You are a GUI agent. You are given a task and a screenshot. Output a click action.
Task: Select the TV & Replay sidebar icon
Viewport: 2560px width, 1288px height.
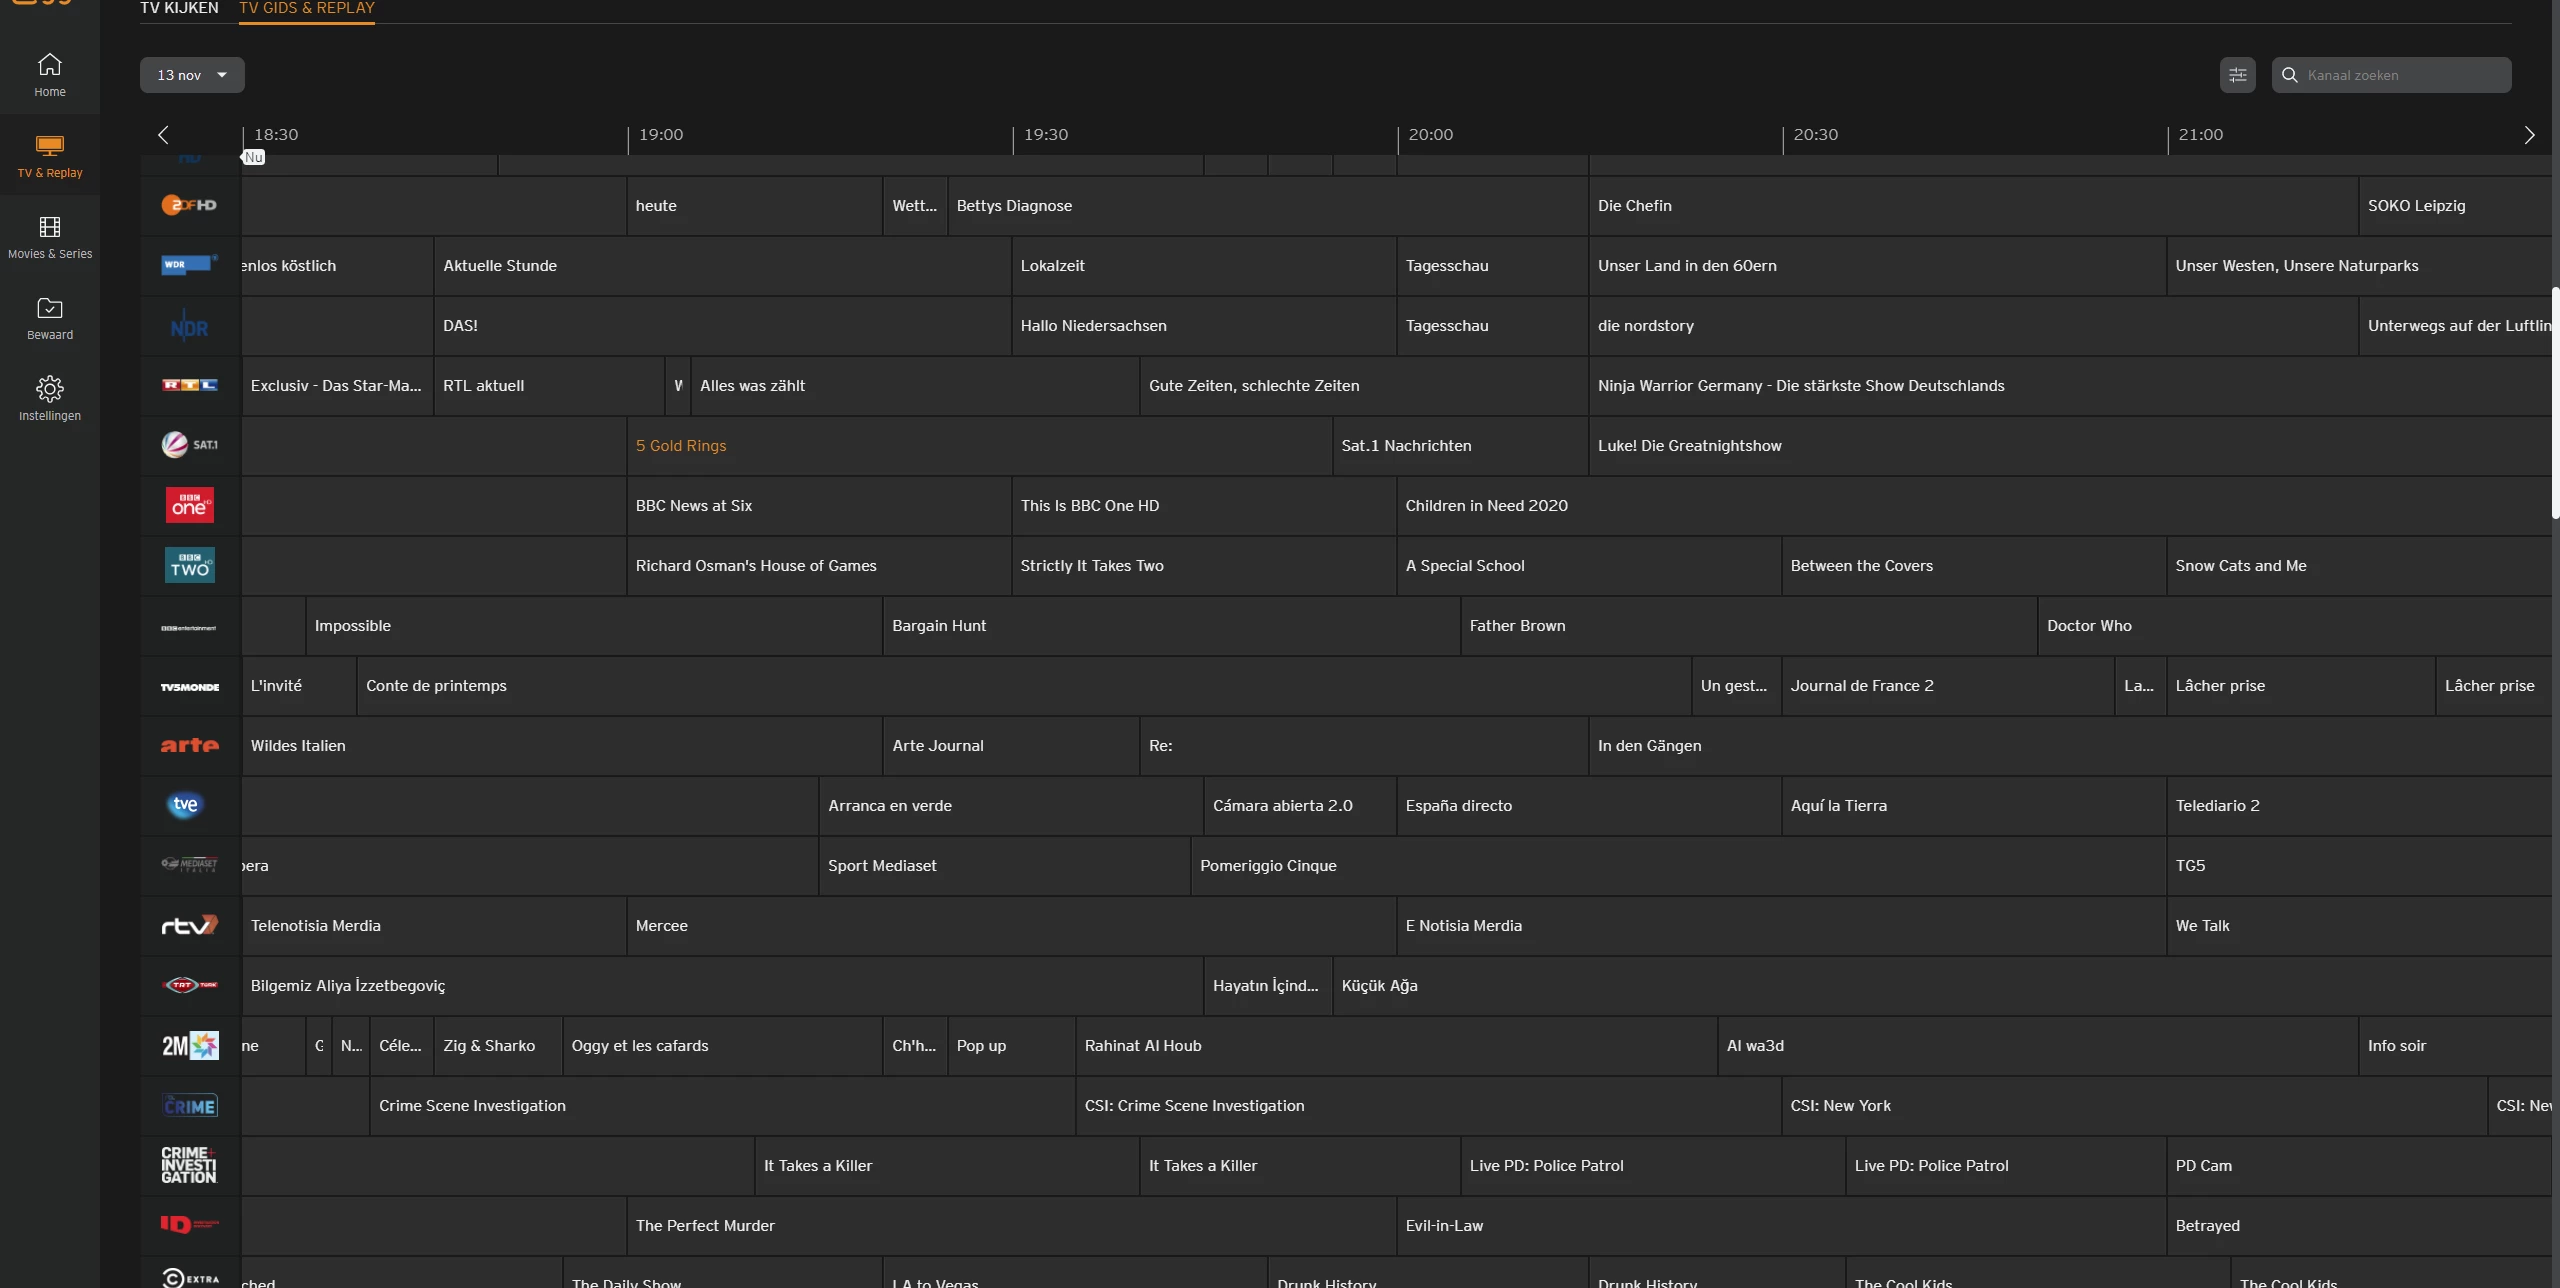click(x=50, y=147)
